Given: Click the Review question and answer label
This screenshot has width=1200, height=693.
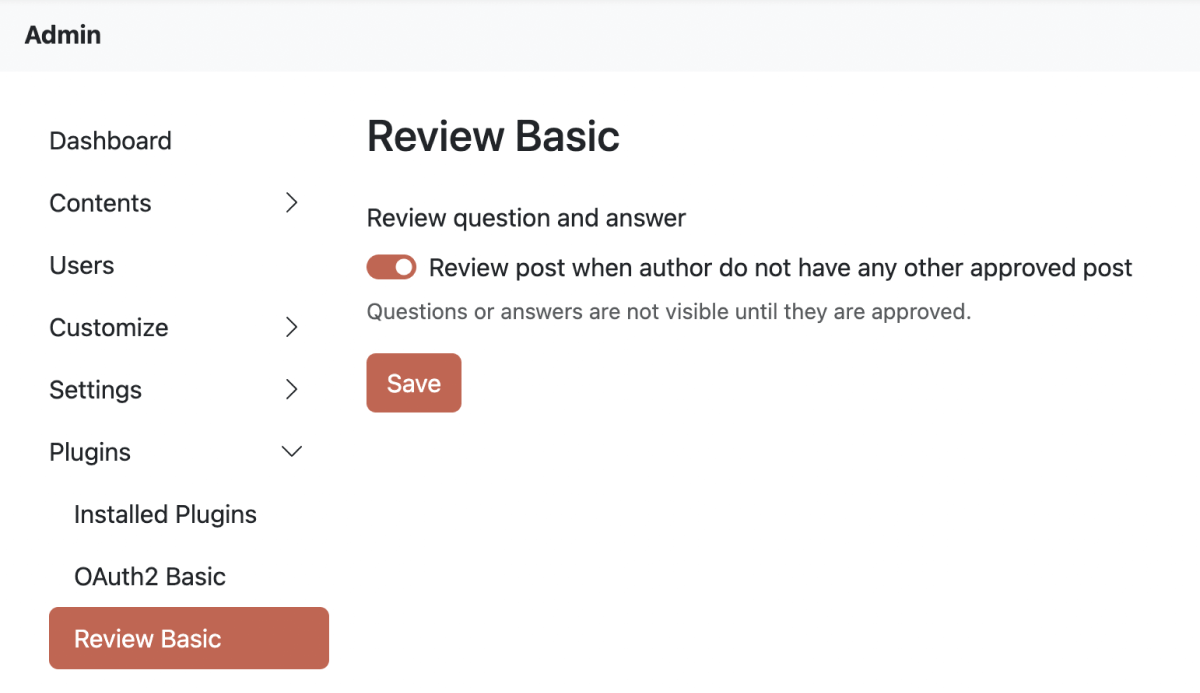Looking at the screenshot, I should point(526,217).
